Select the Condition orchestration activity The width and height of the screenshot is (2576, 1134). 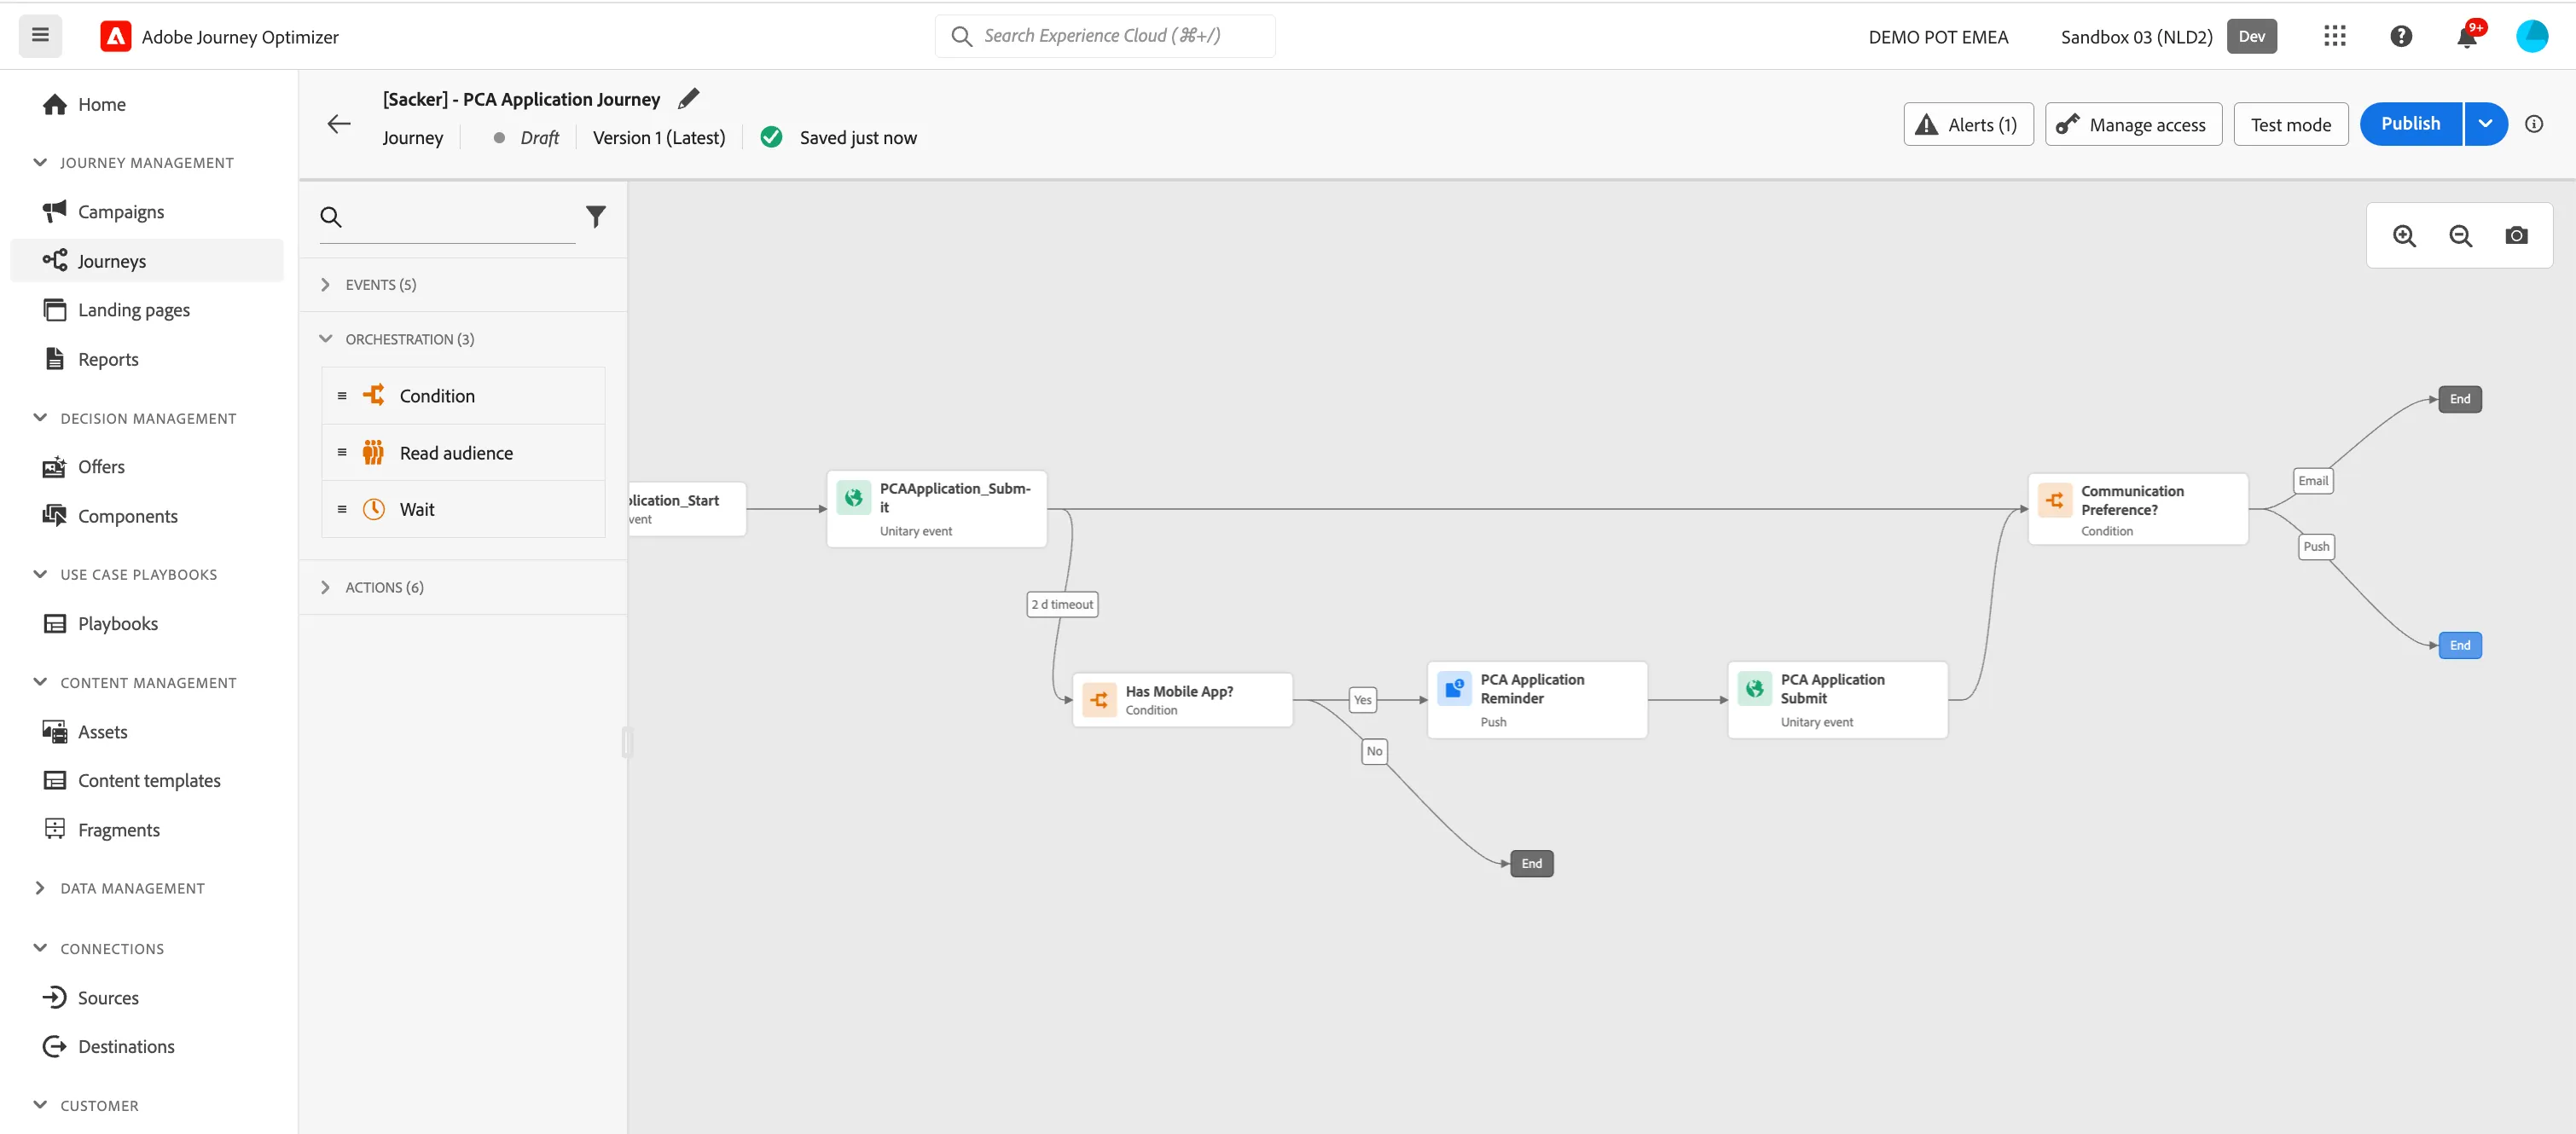point(463,396)
